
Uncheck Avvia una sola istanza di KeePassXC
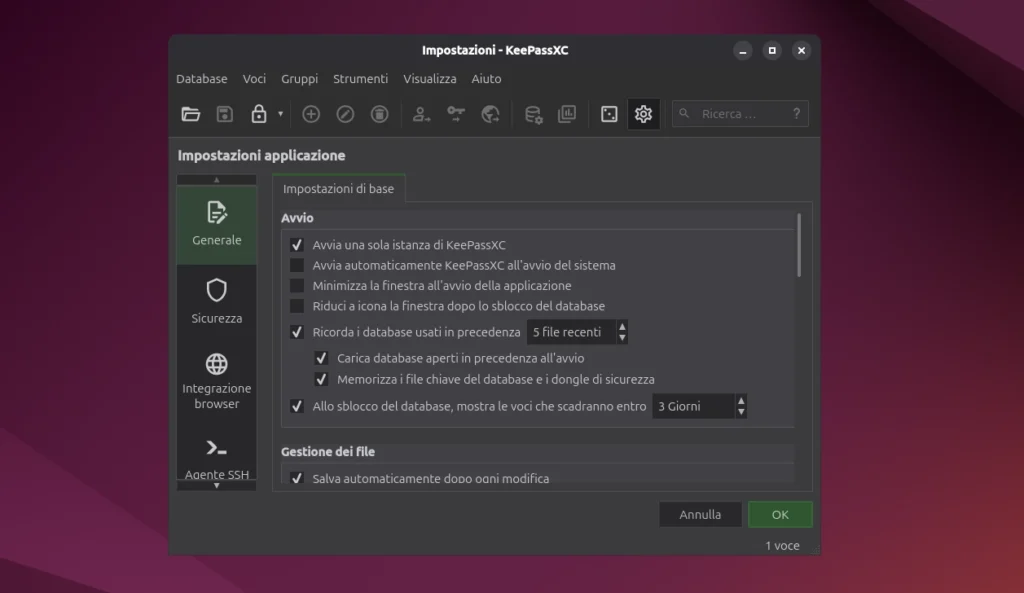(x=297, y=245)
